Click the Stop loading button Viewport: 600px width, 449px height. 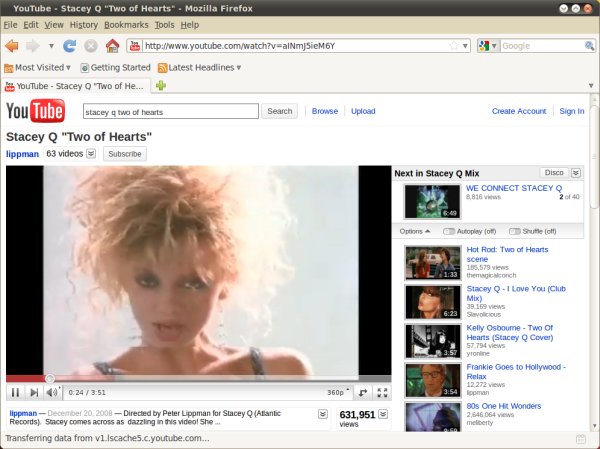(x=91, y=46)
